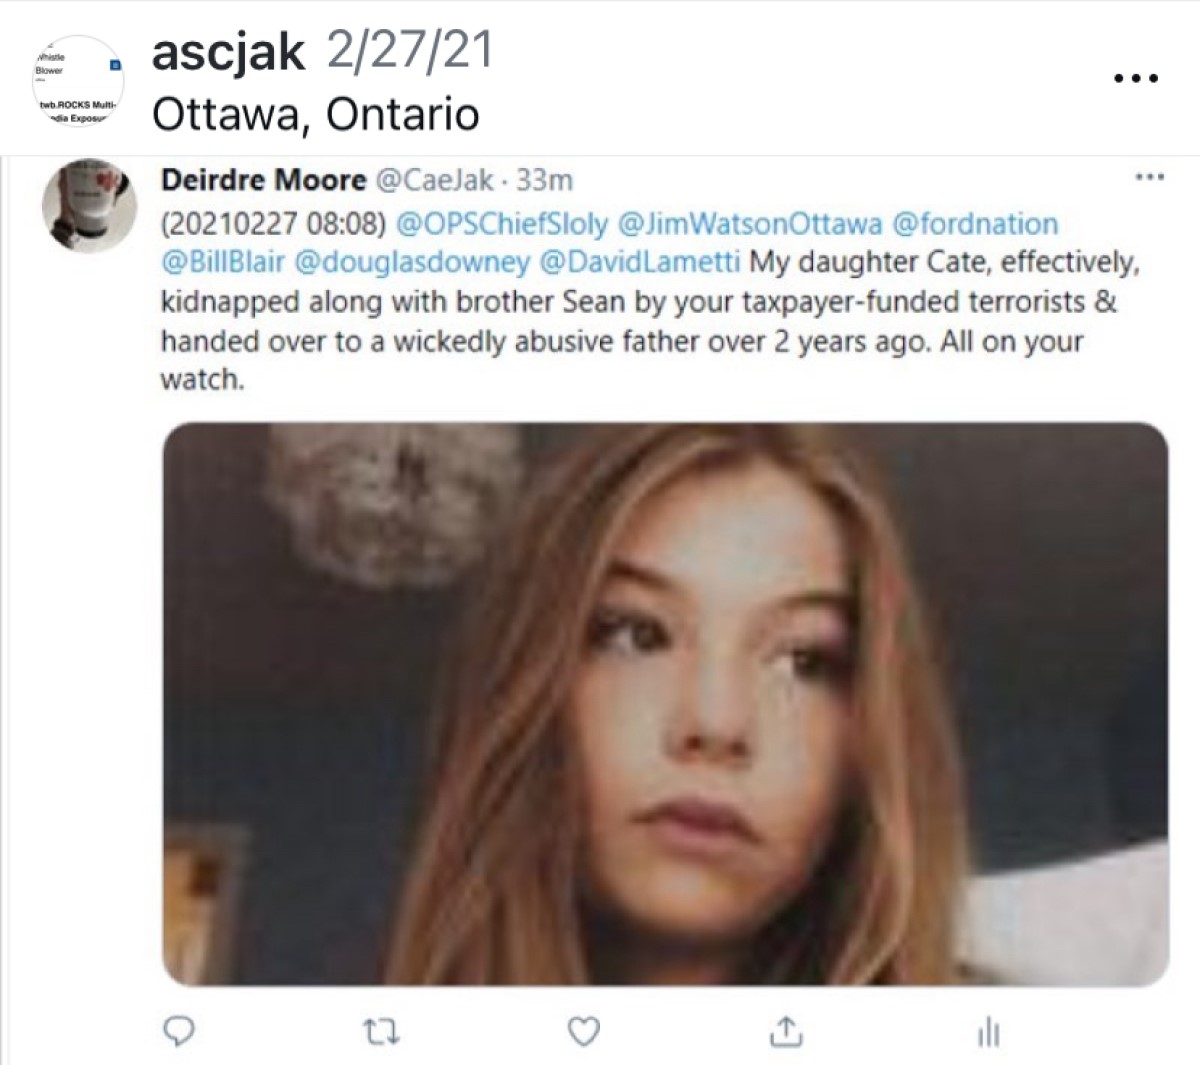Open the post options three-dot menu

point(1136,78)
